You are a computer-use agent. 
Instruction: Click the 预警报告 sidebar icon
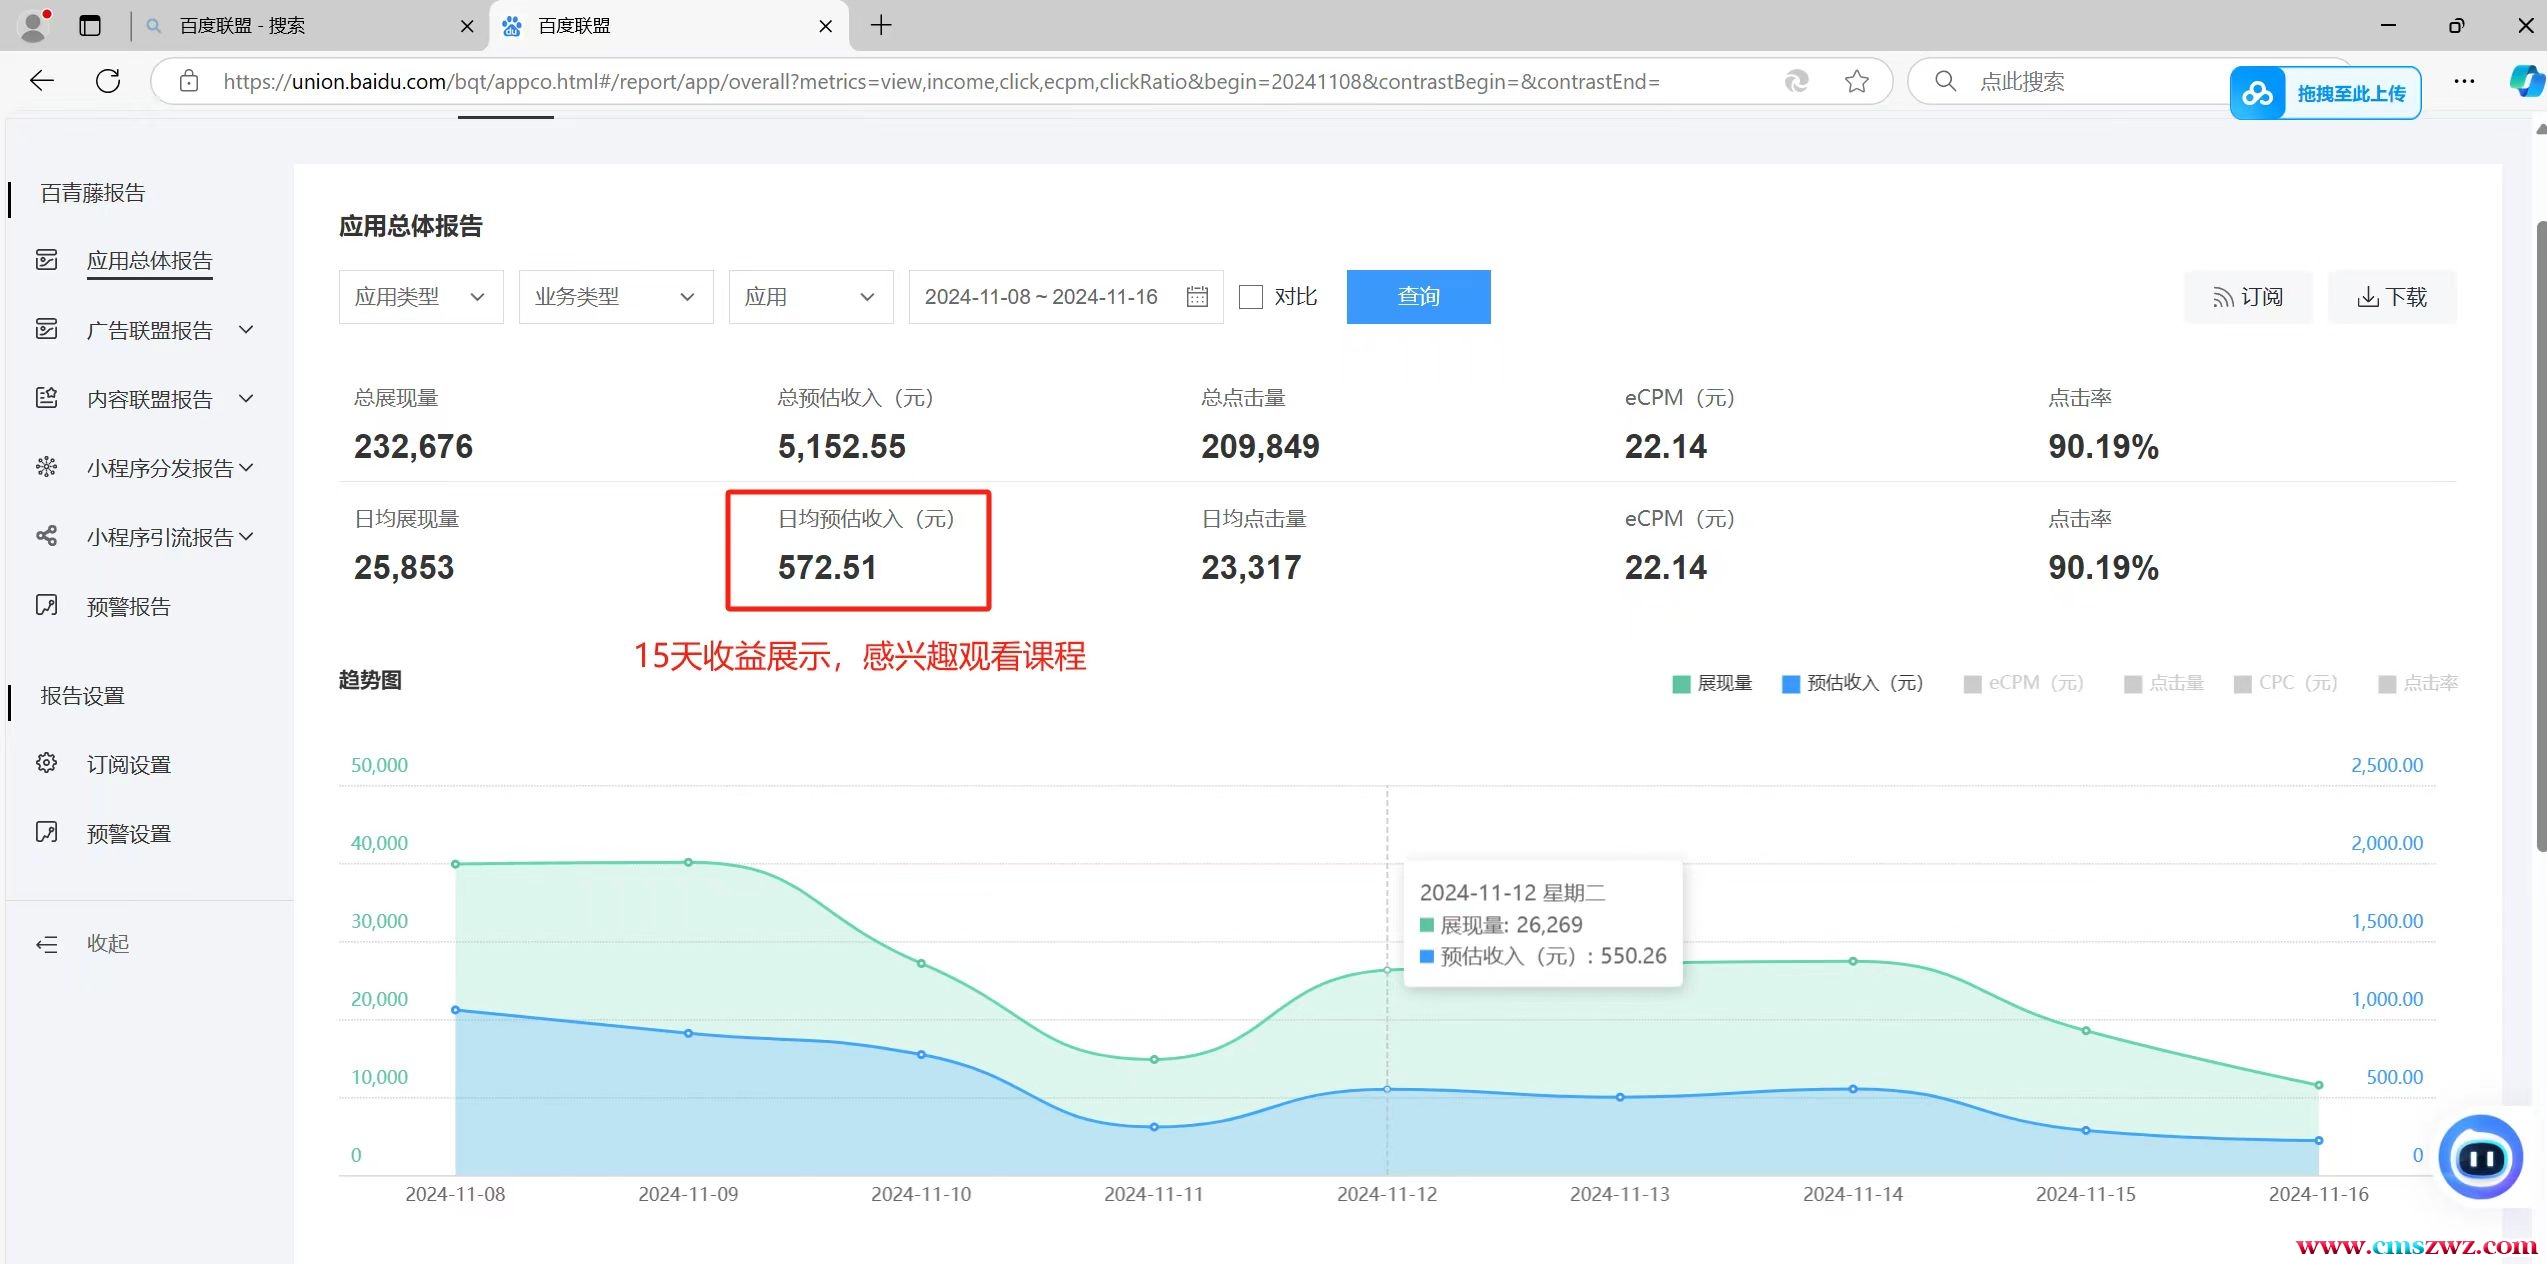point(47,605)
